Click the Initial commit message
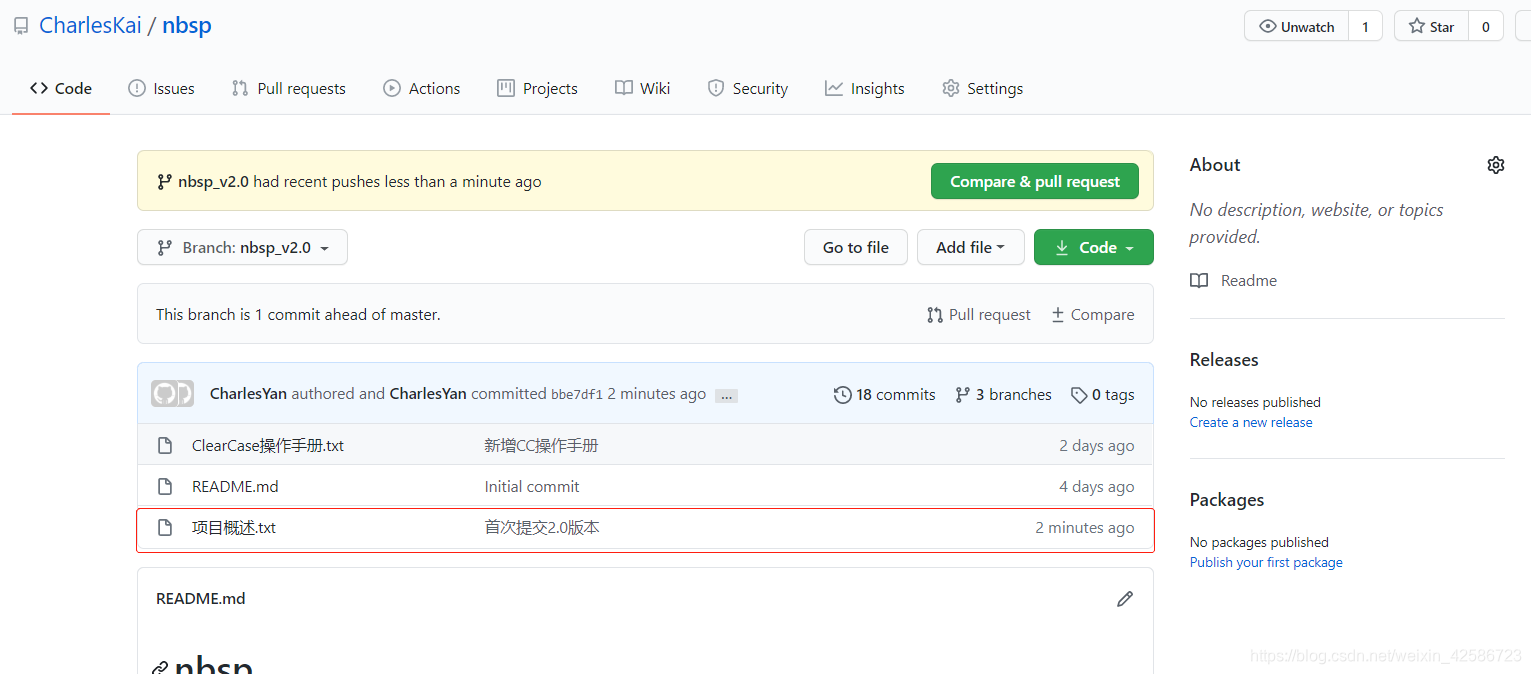 coord(532,486)
